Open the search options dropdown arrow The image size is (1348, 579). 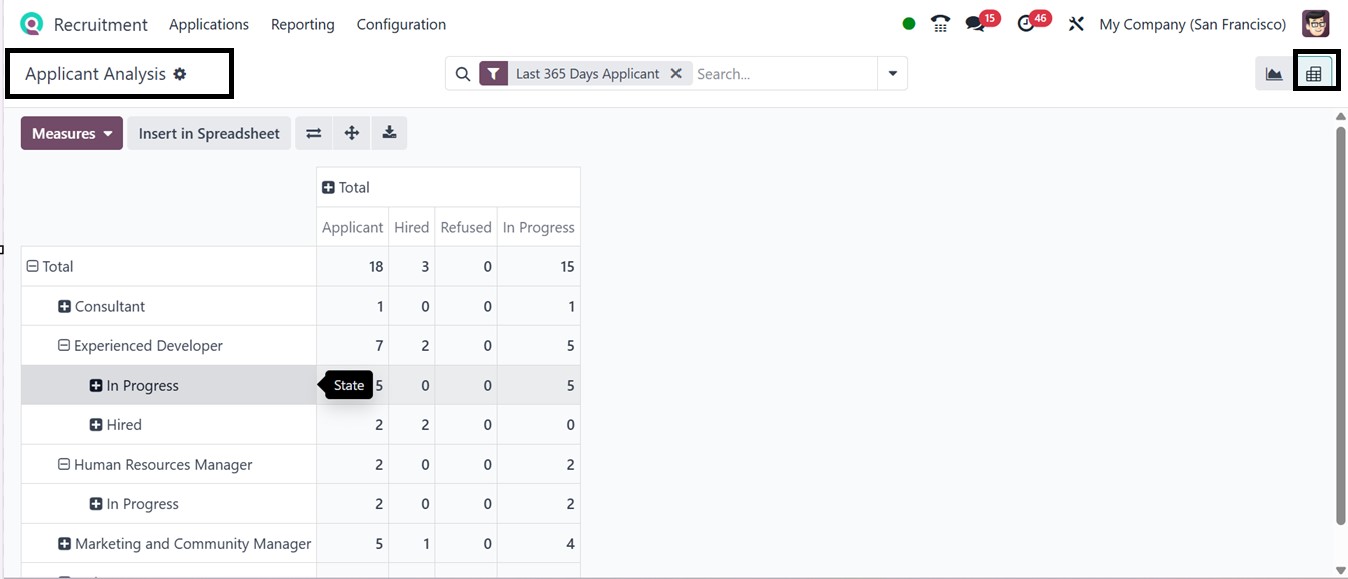coord(892,74)
